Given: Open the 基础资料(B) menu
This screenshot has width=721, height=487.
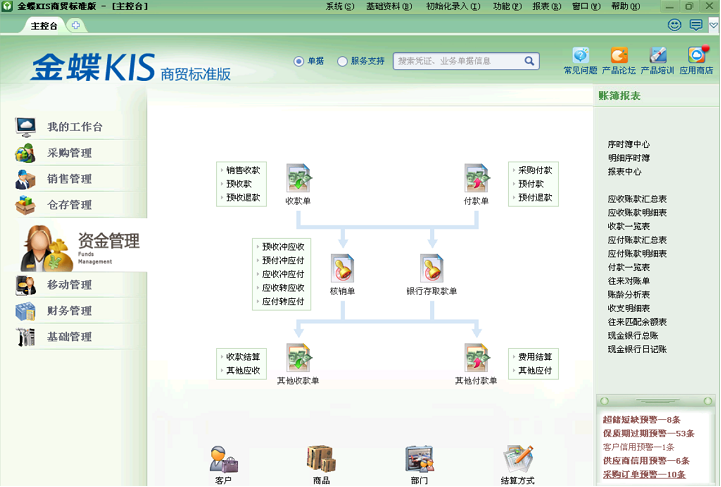Looking at the screenshot, I should point(389,6).
